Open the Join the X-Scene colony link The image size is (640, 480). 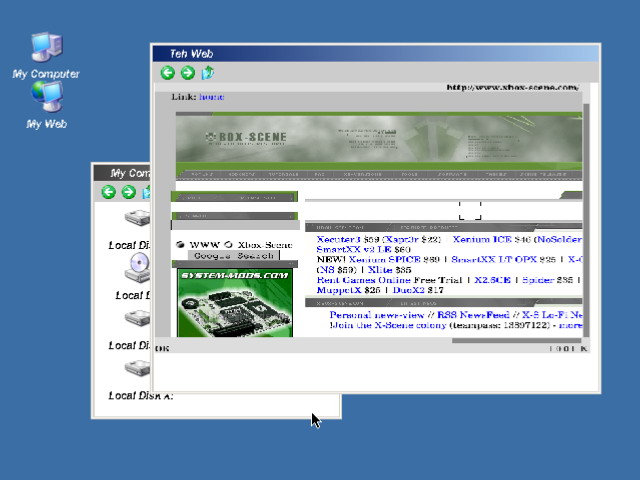click(388, 325)
